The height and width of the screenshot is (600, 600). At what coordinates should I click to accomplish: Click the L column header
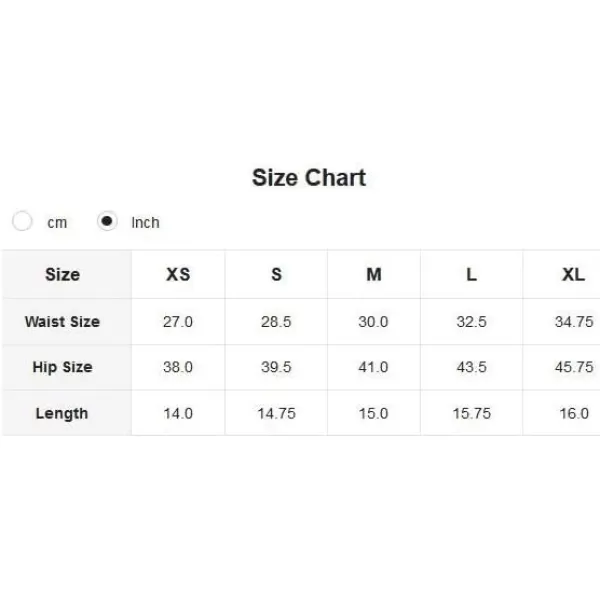[x=471, y=274]
